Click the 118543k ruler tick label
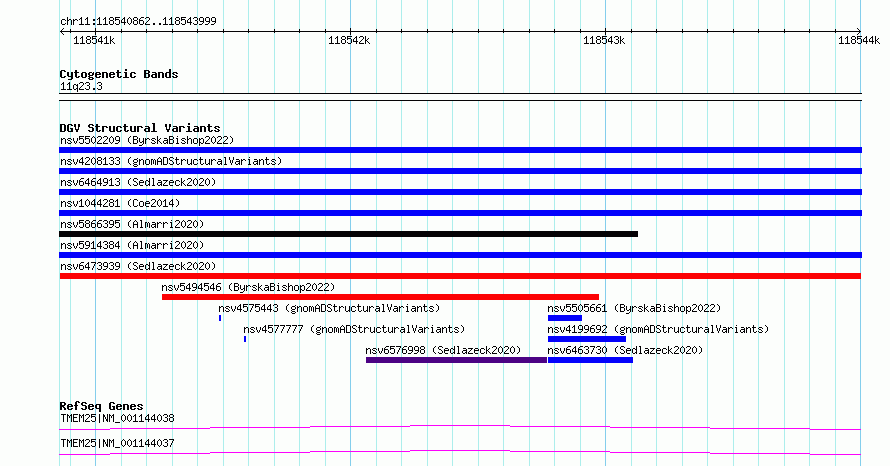 [x=604, y=40]
